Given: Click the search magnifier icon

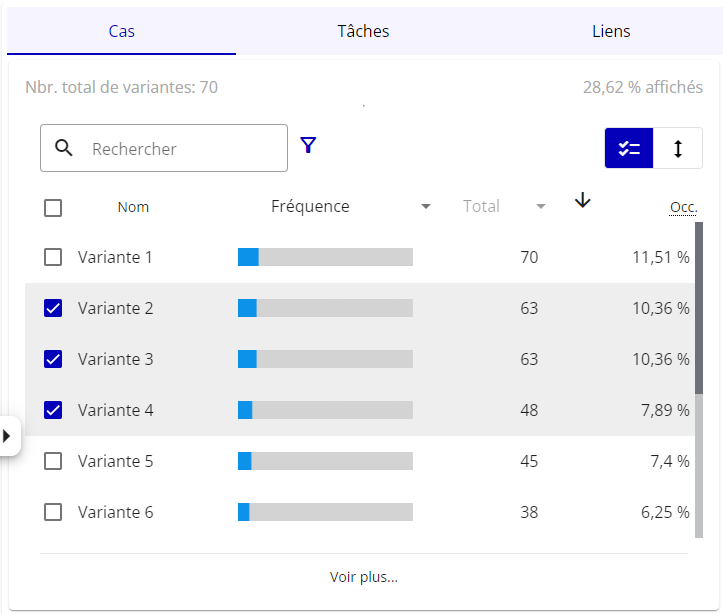Looking at the screenshot, I should point(64,148).
